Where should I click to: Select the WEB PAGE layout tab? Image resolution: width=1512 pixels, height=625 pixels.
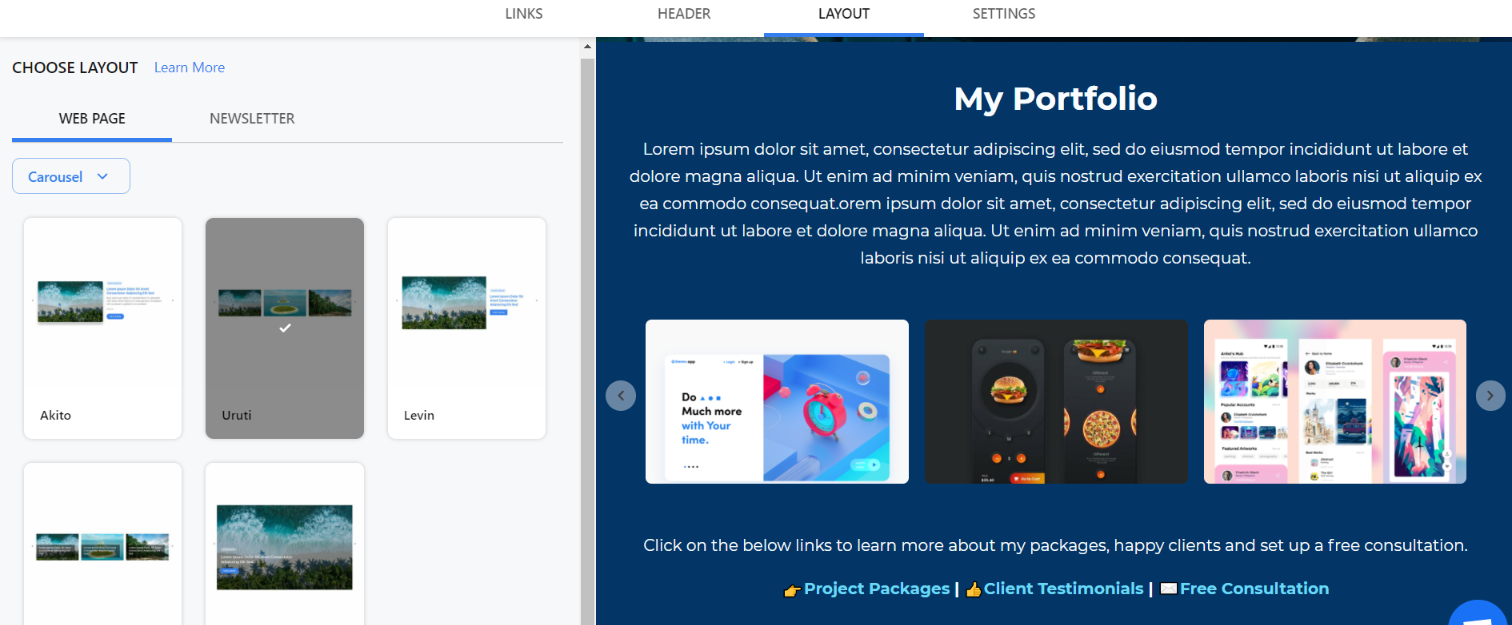point(92,118)
